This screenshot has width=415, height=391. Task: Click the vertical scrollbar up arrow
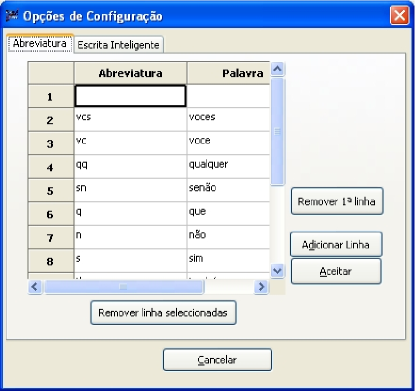pyautogui.click(x=277, y=69)
